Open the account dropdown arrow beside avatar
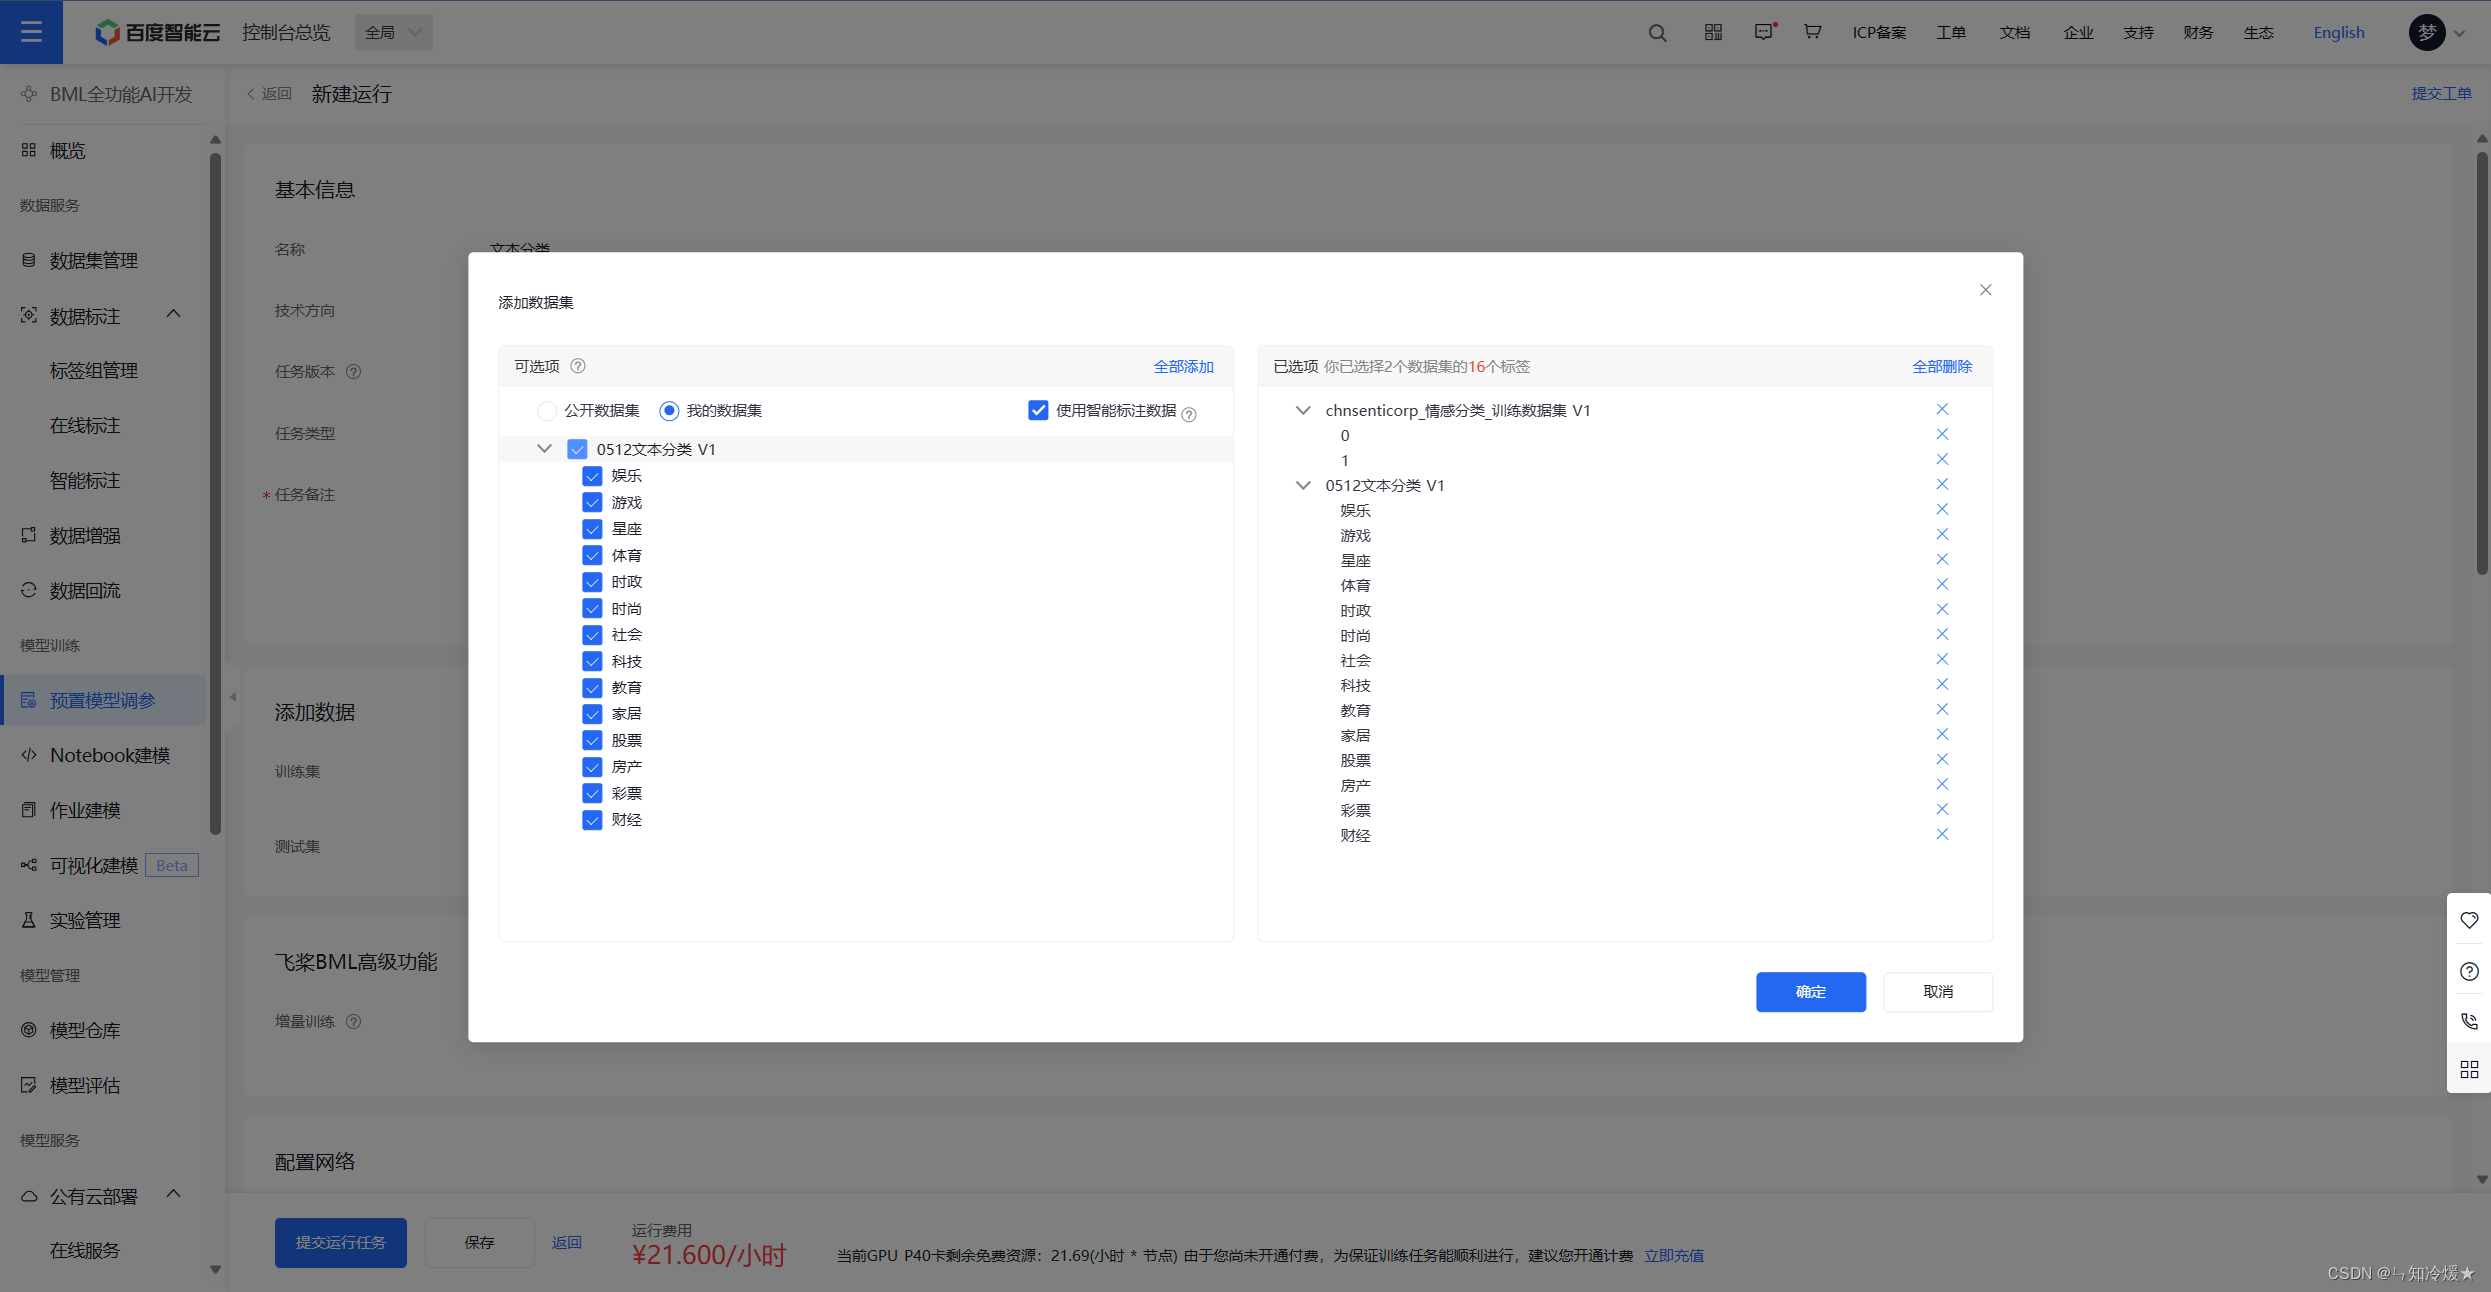2491x1292 pixels. [x=2460, y=34]
